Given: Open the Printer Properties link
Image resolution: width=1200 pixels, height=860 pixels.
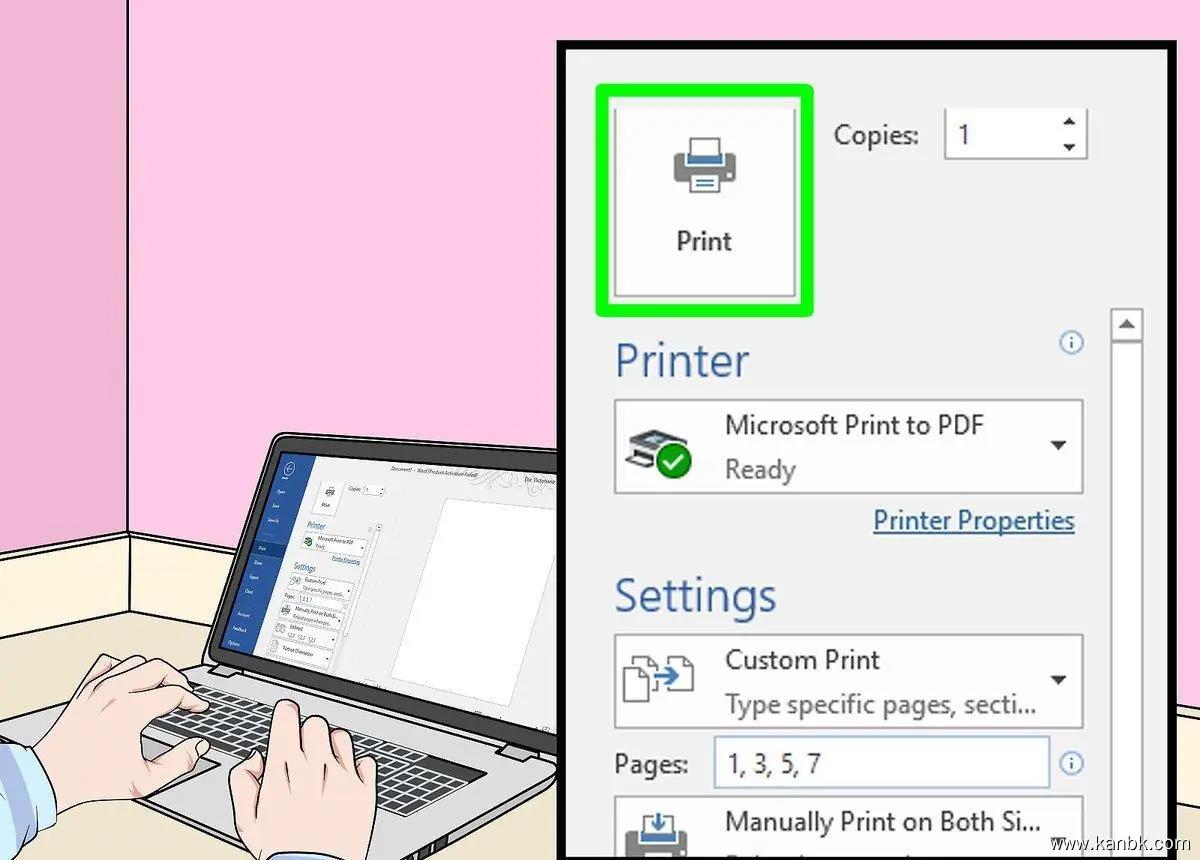Looking at the screenshot, I should 974,521.
